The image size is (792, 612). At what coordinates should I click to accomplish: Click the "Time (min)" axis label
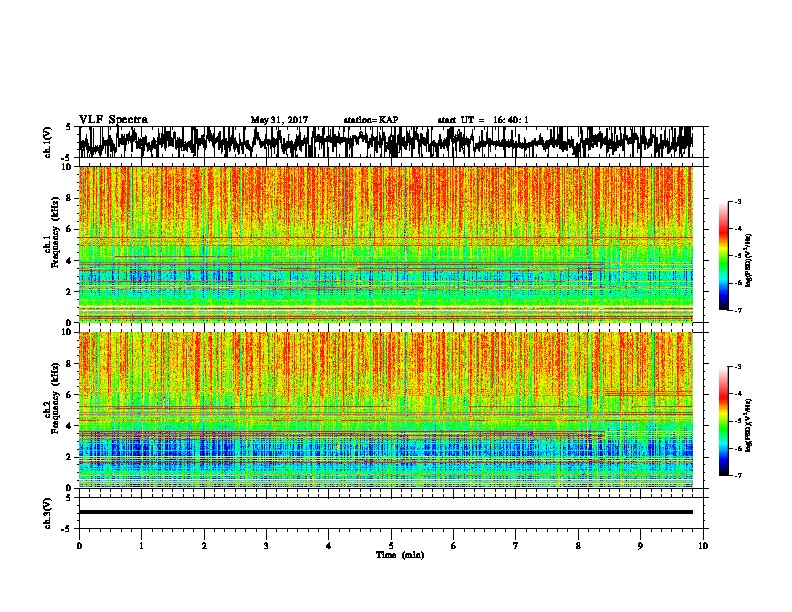coord(400,555)
